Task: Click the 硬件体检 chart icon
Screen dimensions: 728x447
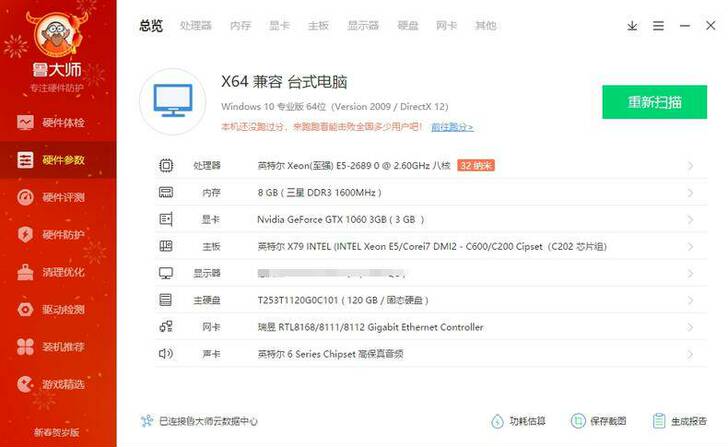Action: coord(25,123)
